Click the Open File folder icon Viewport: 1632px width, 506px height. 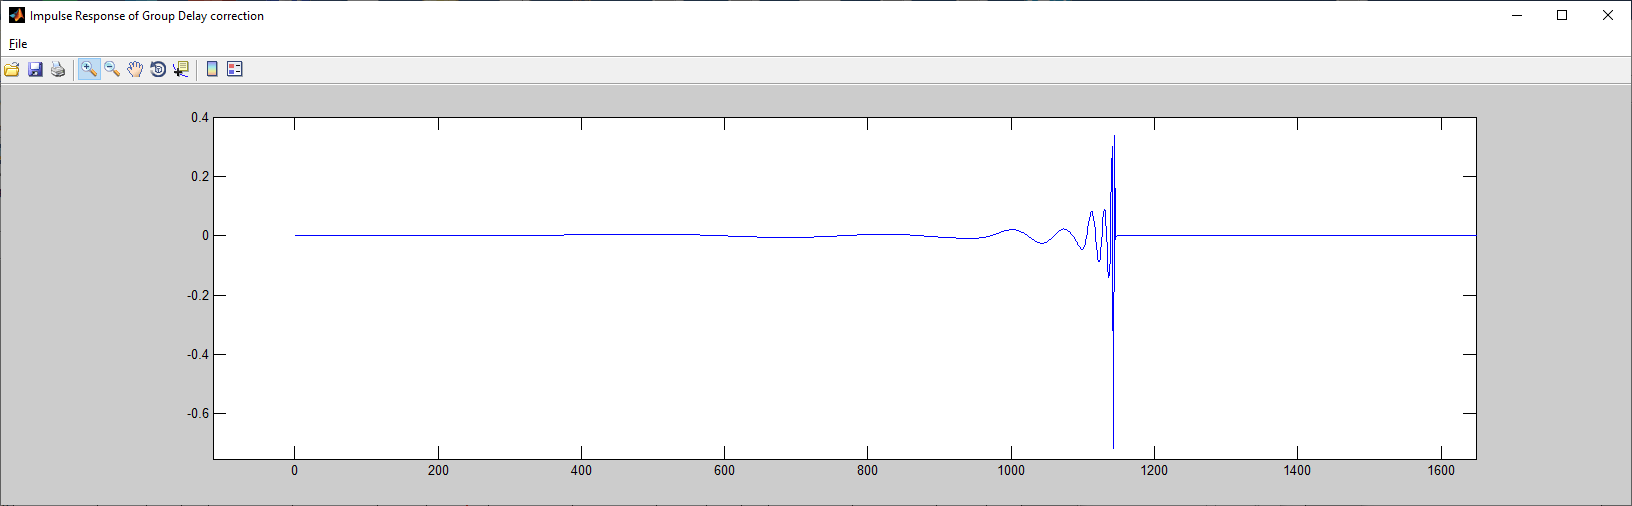pyautogui.click(x=12, y=69)
